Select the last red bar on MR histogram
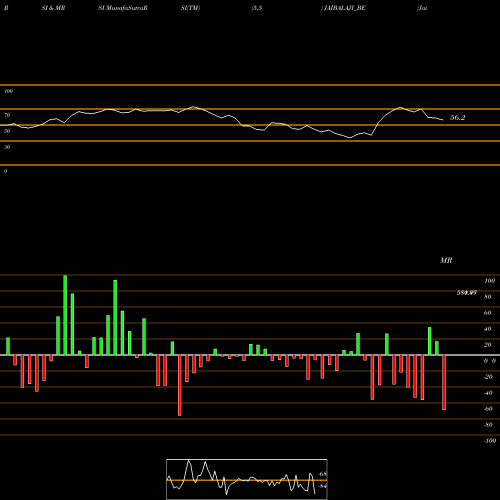The height and width of the screenshot is (500, 500). (444, 382)
